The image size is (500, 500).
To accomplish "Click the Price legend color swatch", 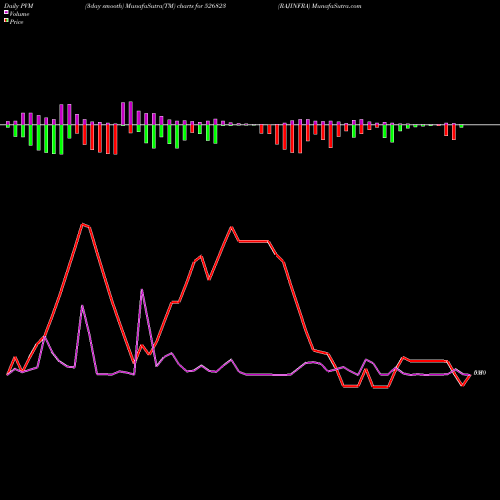I will point(6,21).
